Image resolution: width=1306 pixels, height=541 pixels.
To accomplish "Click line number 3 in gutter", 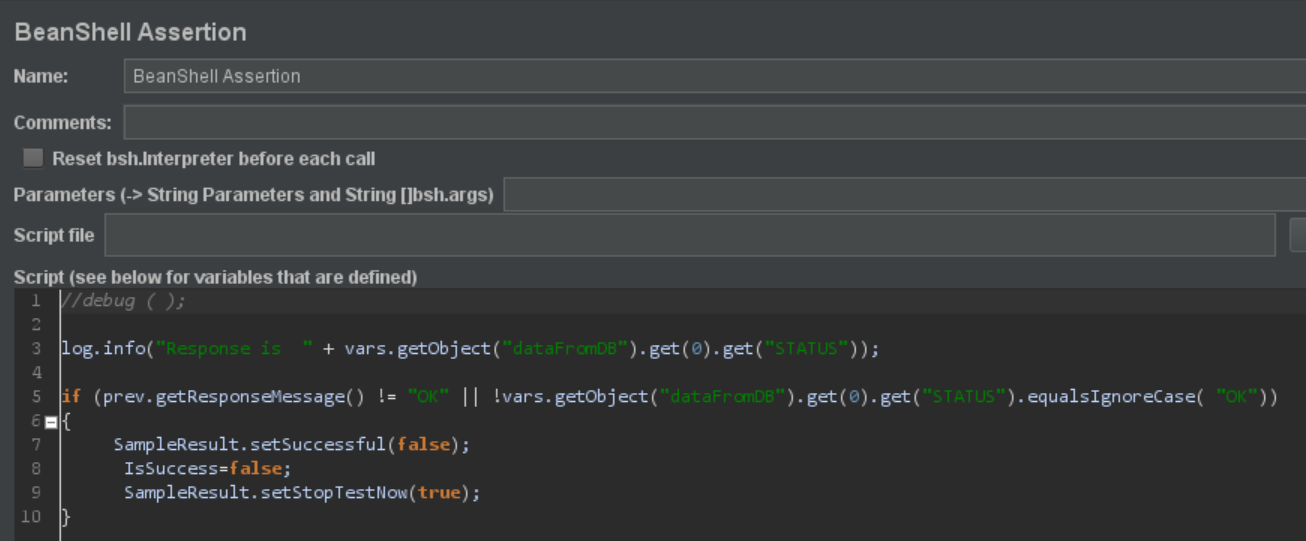I will (x=36, y=349).
